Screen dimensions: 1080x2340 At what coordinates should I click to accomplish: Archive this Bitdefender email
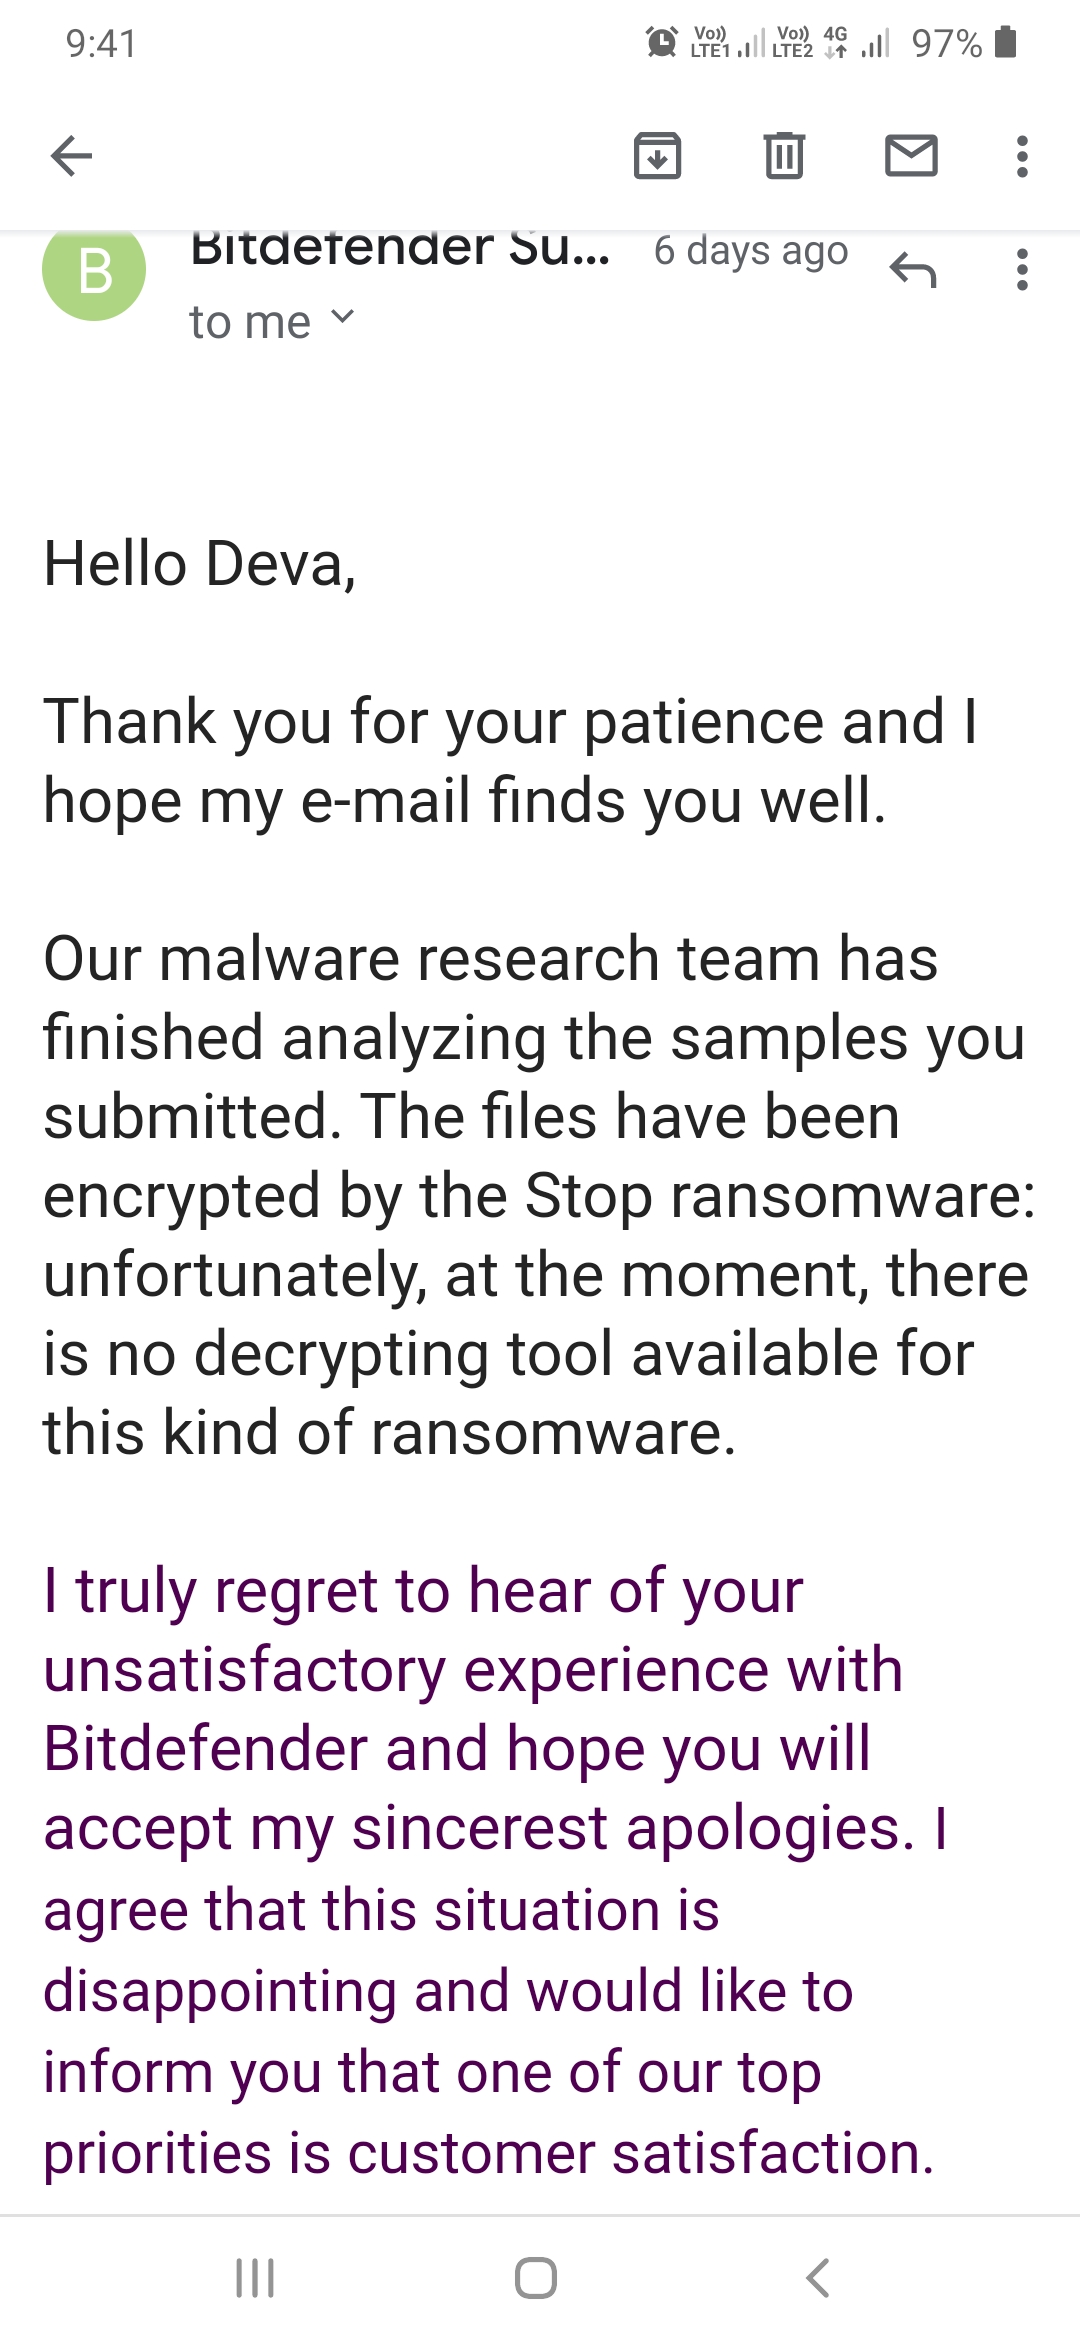click(657, 156)
